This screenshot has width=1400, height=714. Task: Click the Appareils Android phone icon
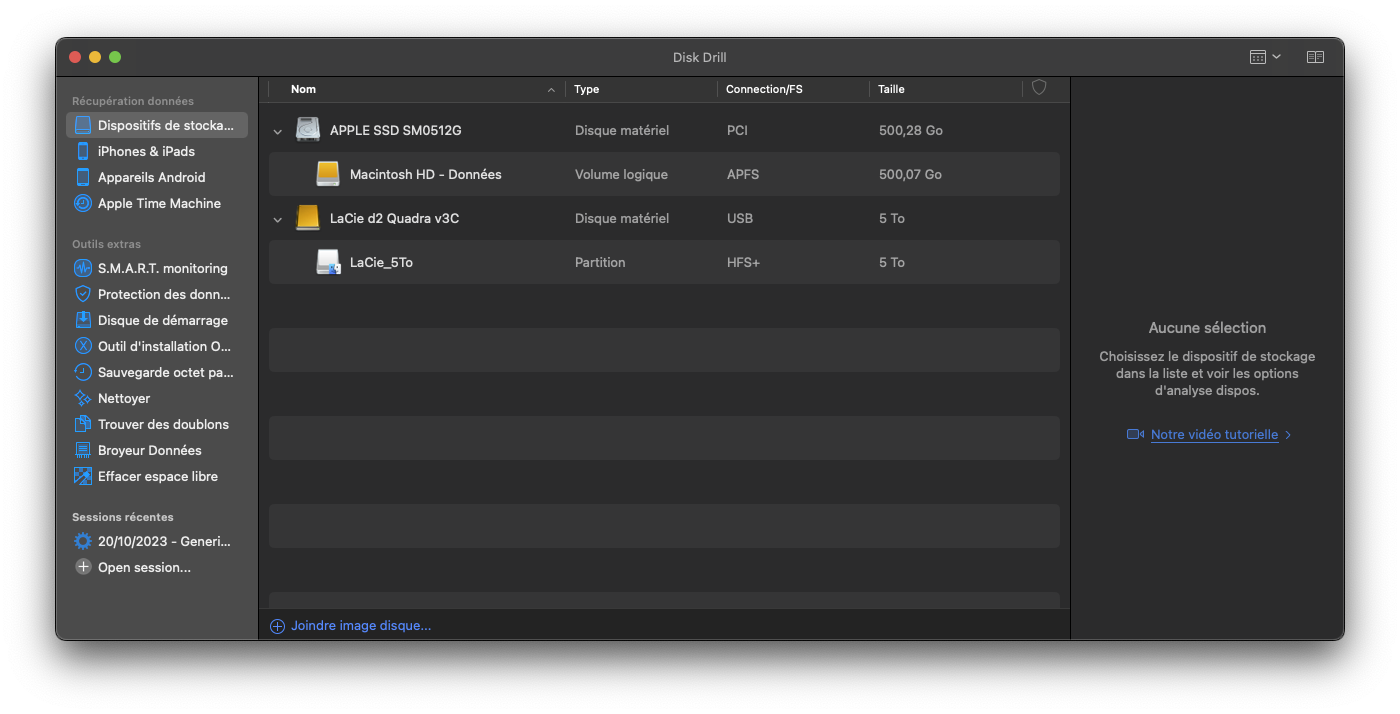click(x=83, y=177)
